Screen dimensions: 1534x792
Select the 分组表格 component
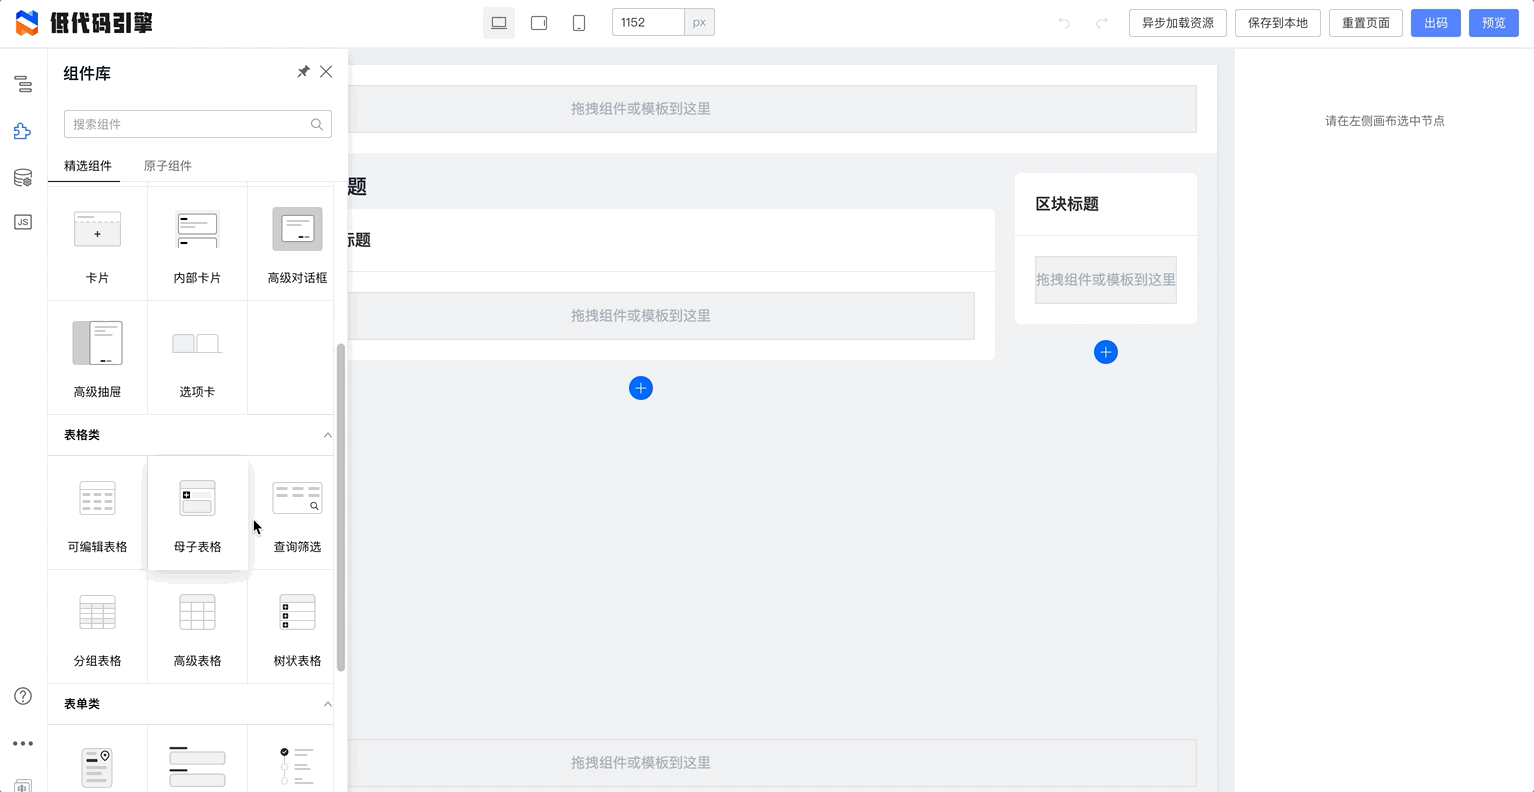[x=97, y=627]
